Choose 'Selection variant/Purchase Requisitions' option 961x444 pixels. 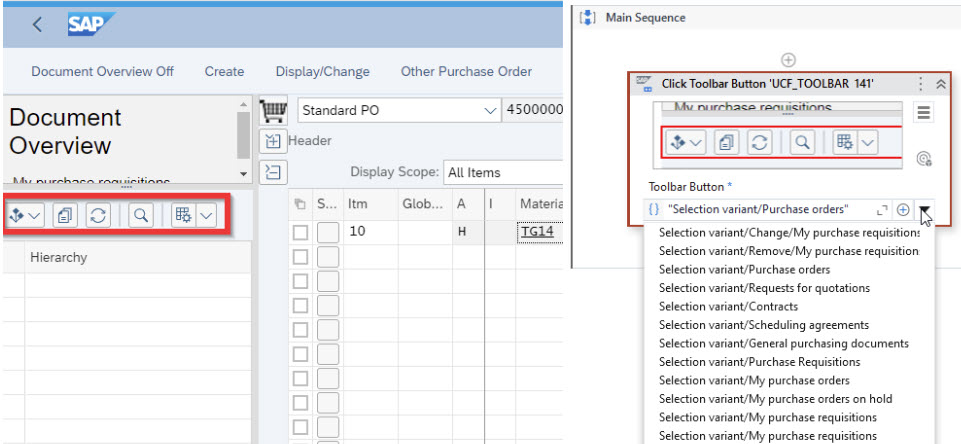[759, 361]
